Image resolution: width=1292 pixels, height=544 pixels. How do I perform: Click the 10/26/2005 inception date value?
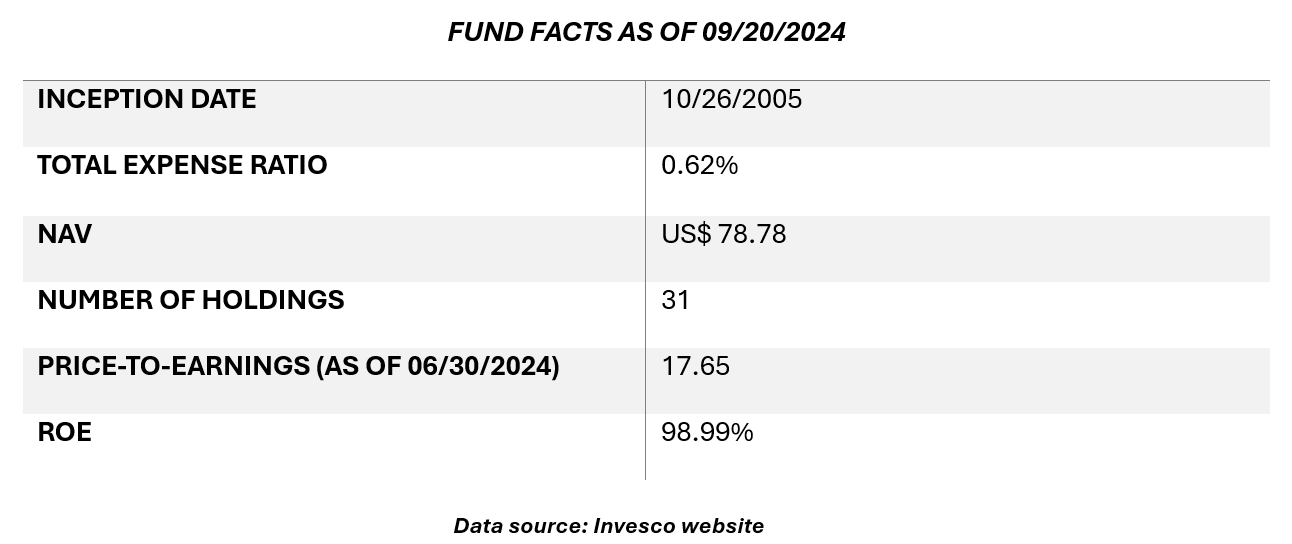[x=731, y=100]
